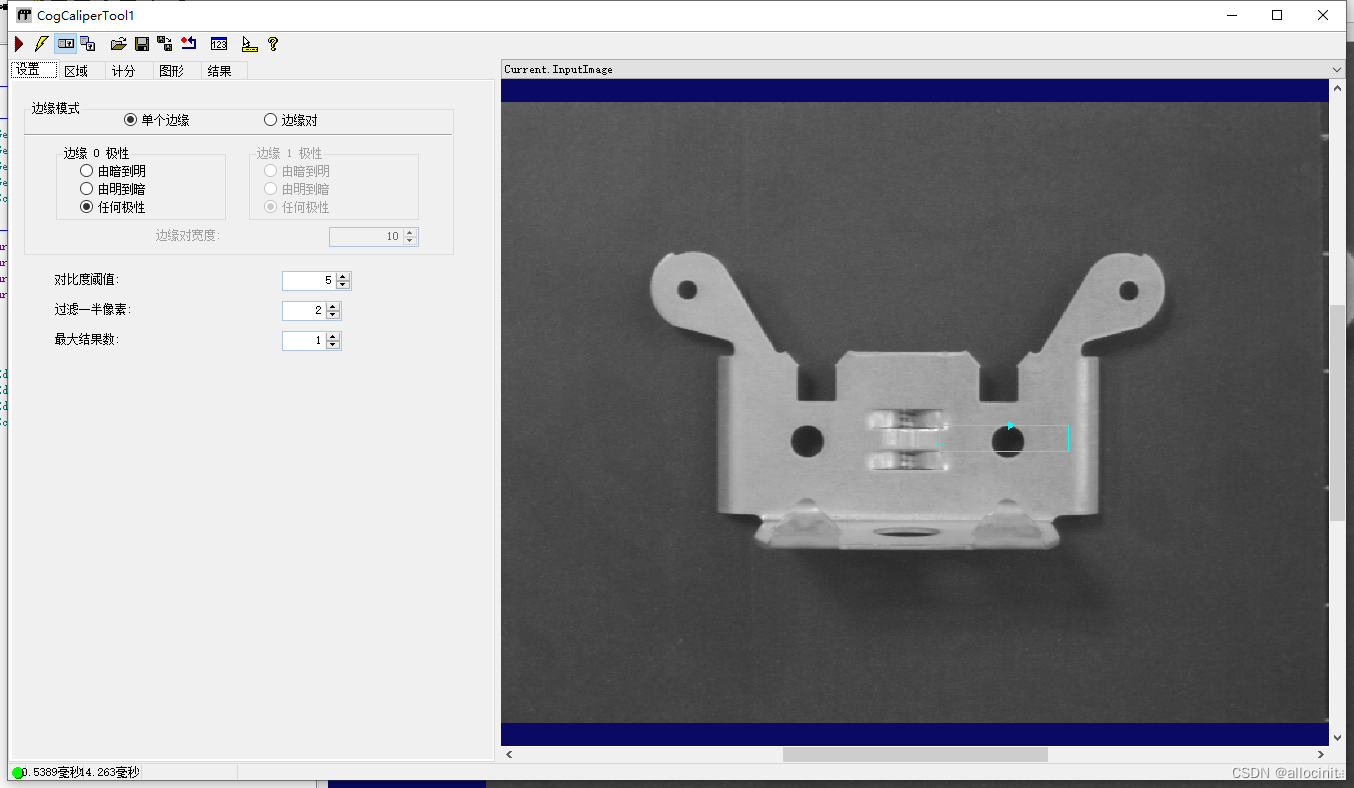Reset tool with red dot arrow icon

point(189,44)
